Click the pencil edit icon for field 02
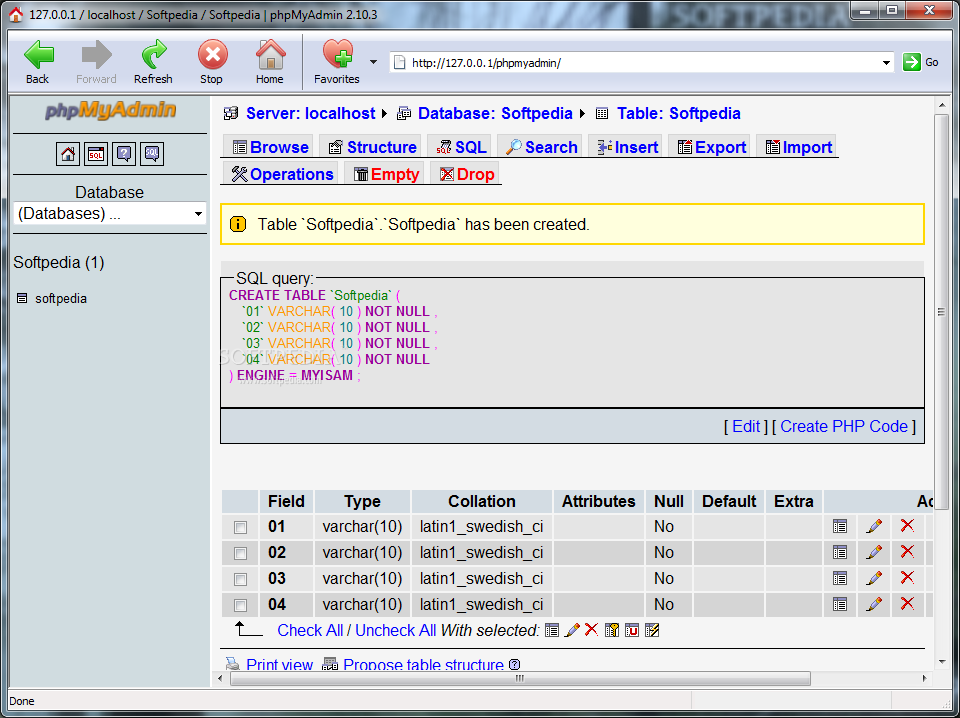This screenshot has width=960, height=718. (x=874, y=552)
